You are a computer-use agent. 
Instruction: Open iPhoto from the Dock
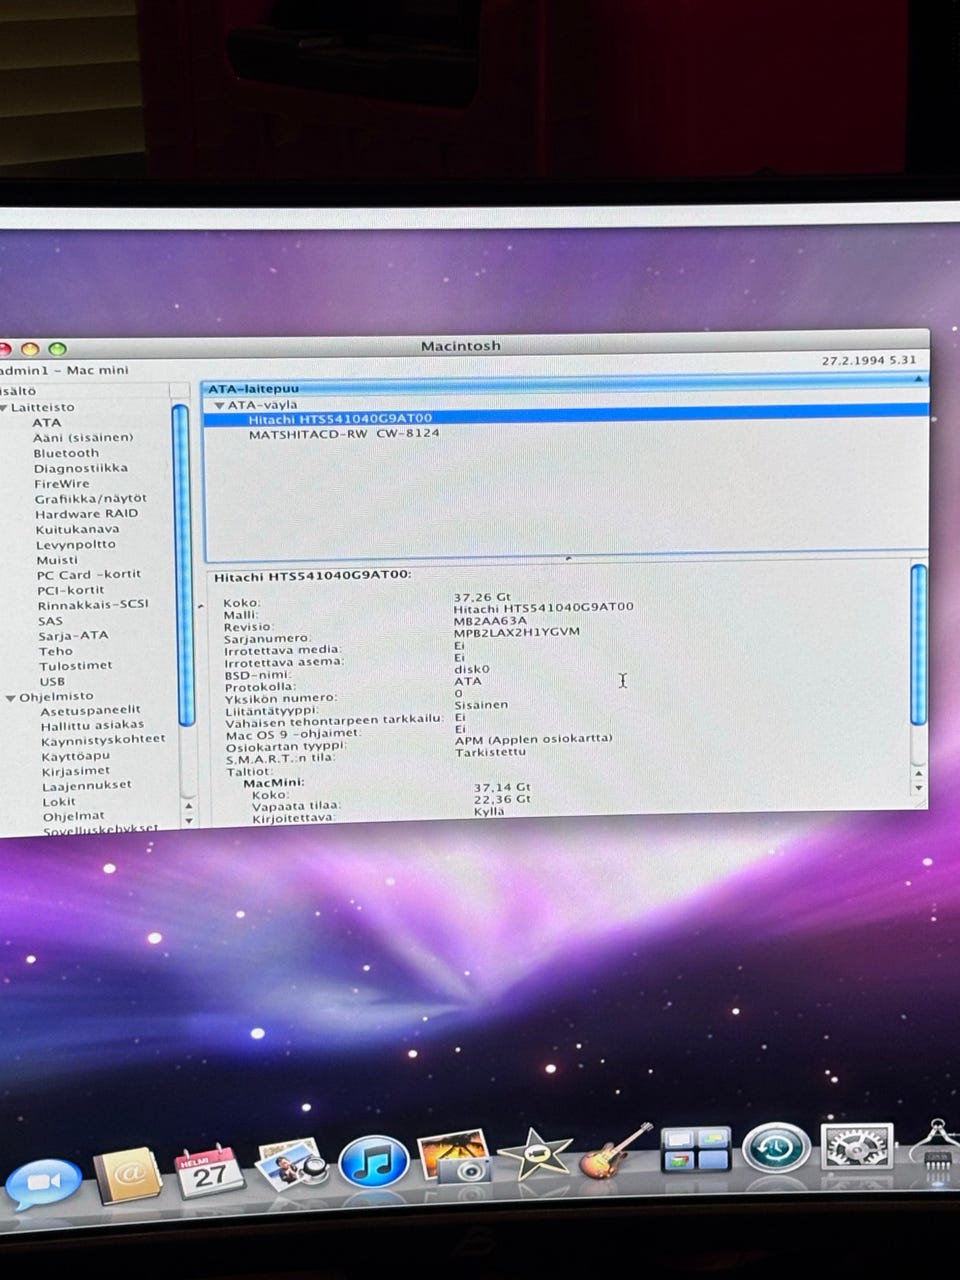tap(456, 1157)
